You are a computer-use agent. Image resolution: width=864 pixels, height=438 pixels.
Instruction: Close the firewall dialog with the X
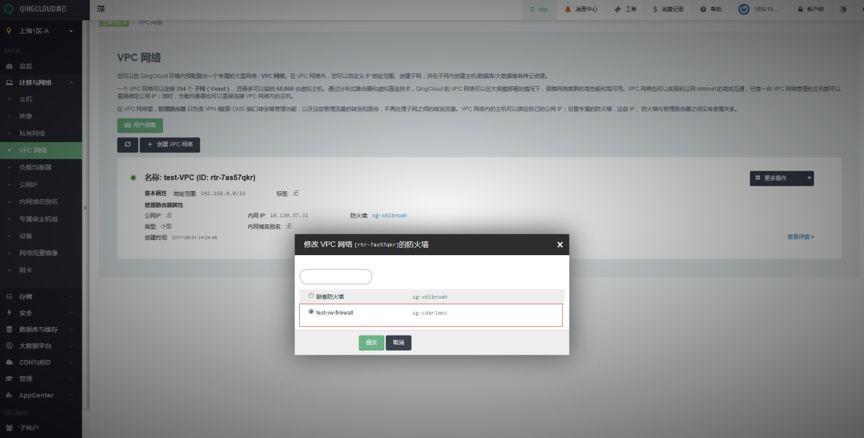click(560, 244)
